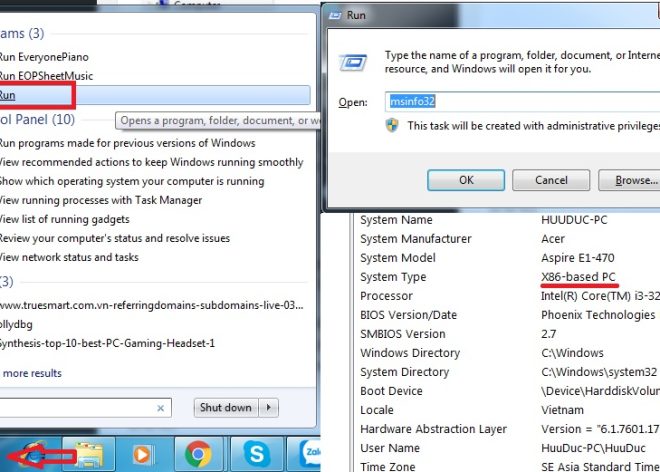Select the Hardware Abstraction Layer row
The height and width of the screenshot is (472, 660).
point(506,429)
